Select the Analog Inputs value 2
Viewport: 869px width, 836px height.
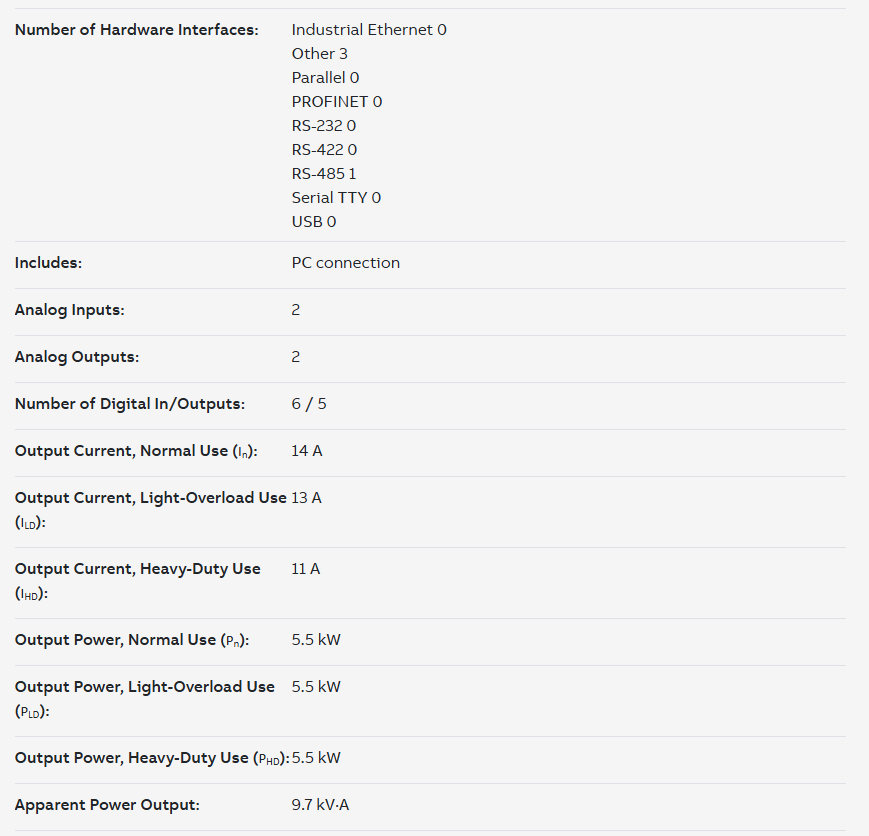(296, 310)
